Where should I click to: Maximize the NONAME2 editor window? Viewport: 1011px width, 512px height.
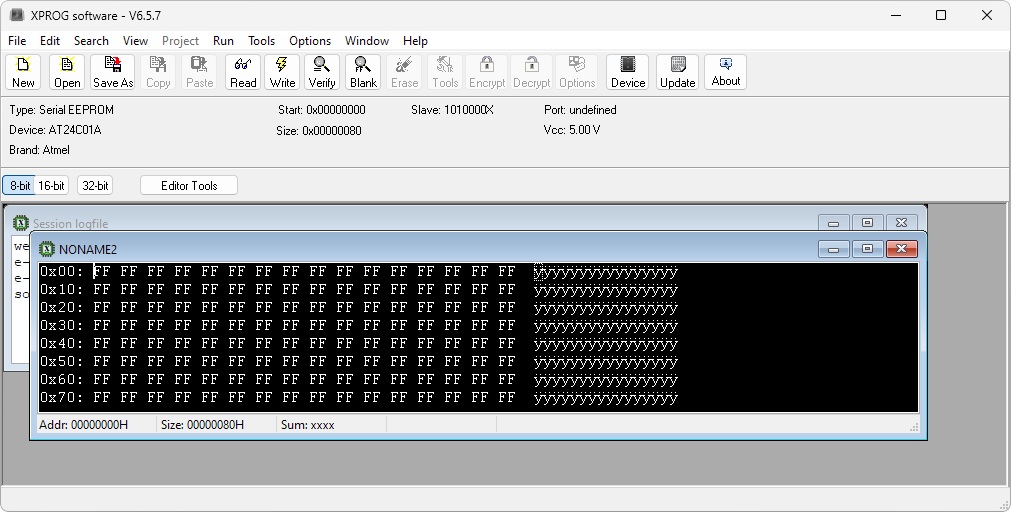point(867,249)
